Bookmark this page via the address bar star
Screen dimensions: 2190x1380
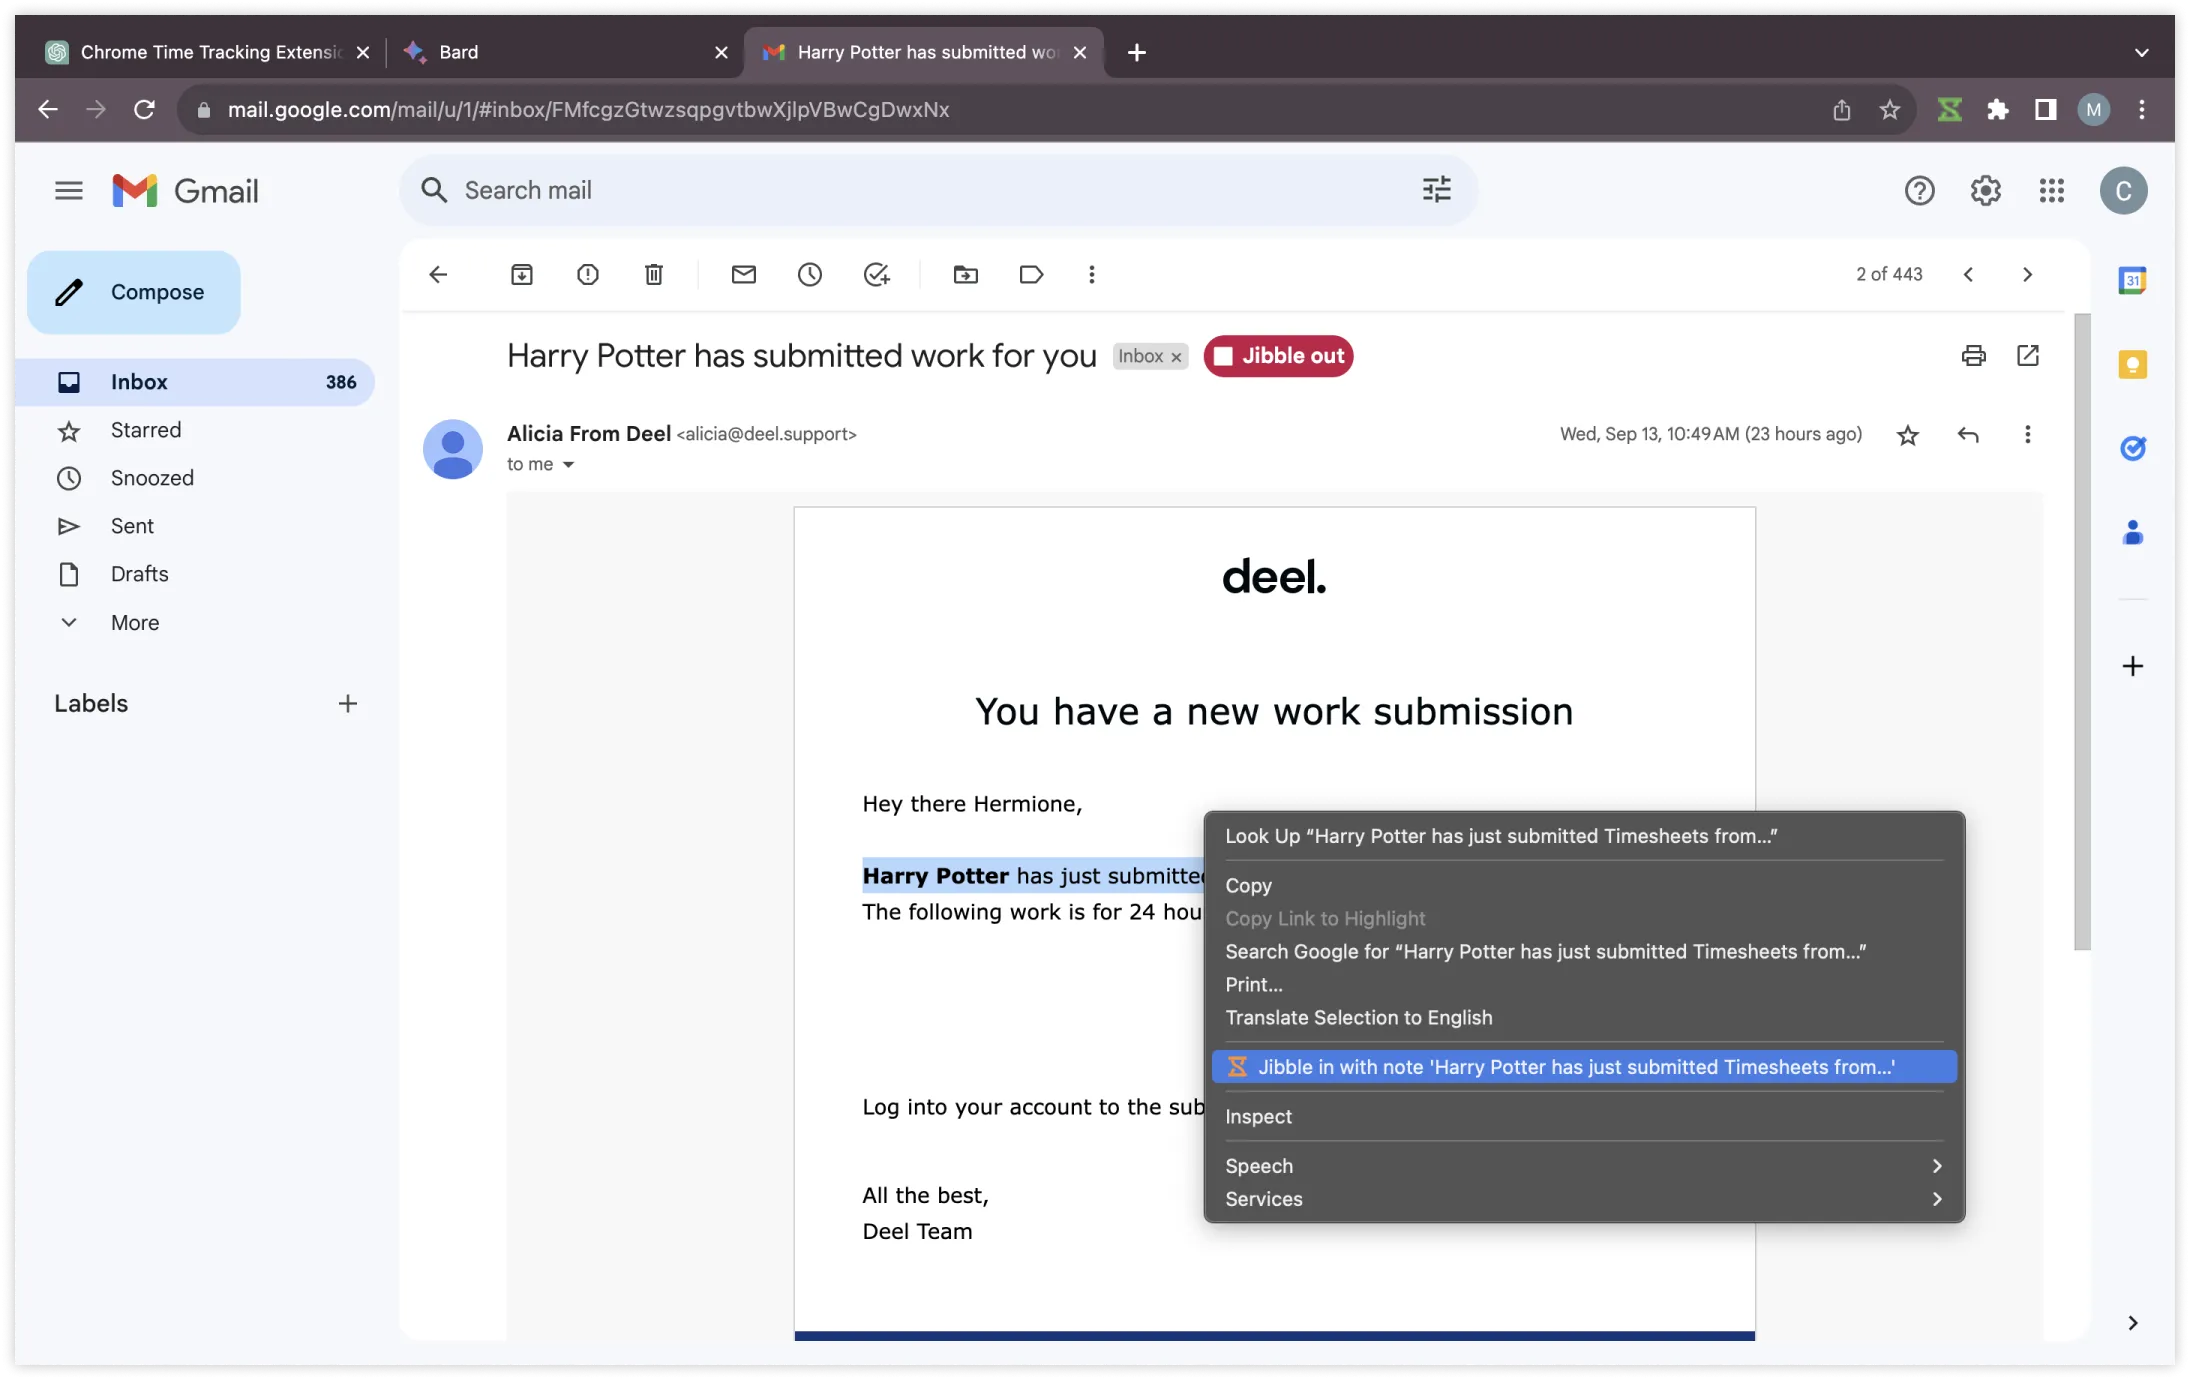point(1888,110)
